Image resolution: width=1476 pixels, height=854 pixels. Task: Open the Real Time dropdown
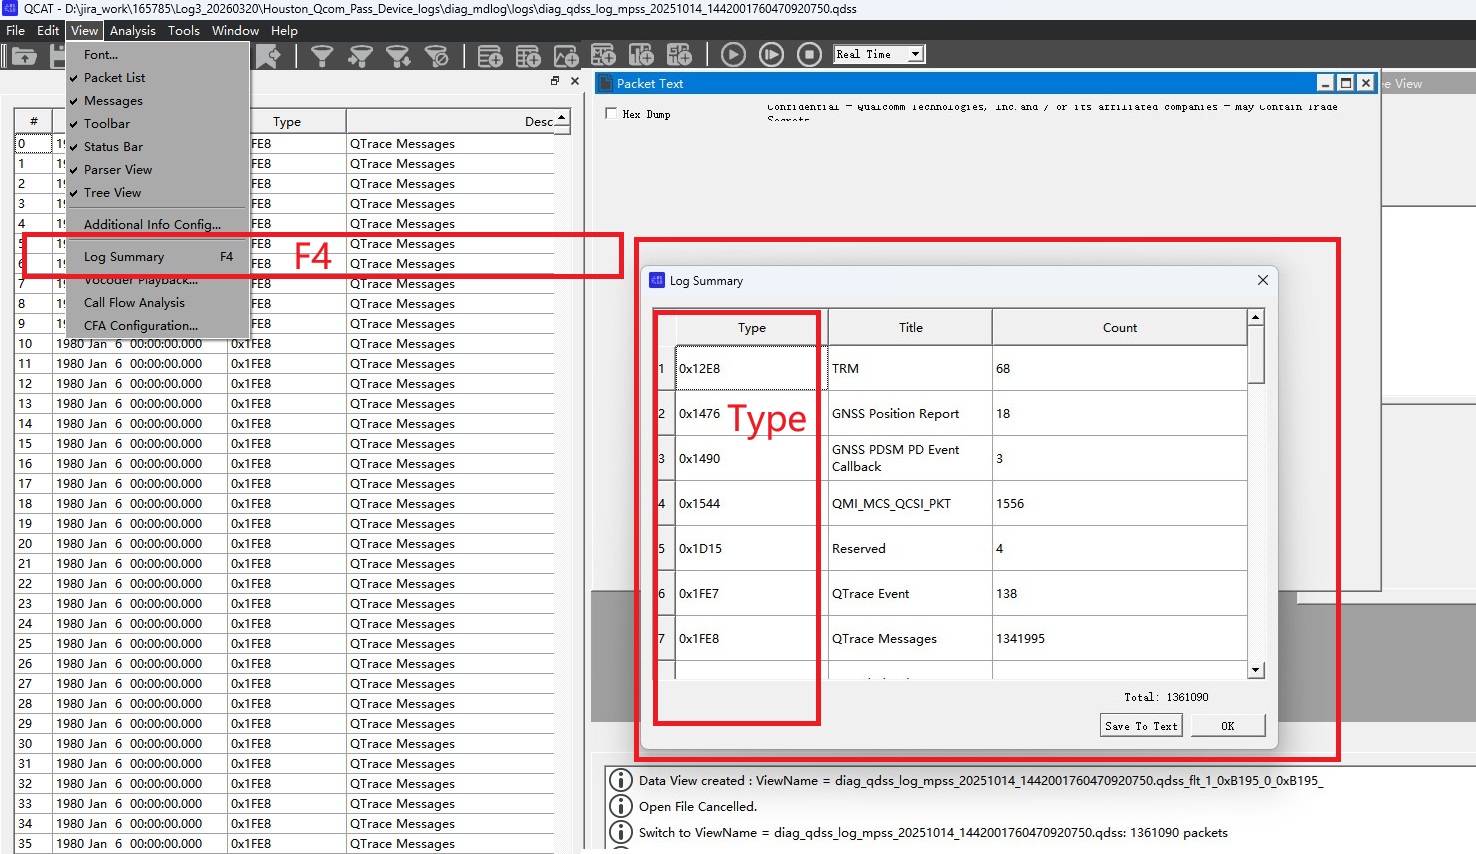point(915,55)
